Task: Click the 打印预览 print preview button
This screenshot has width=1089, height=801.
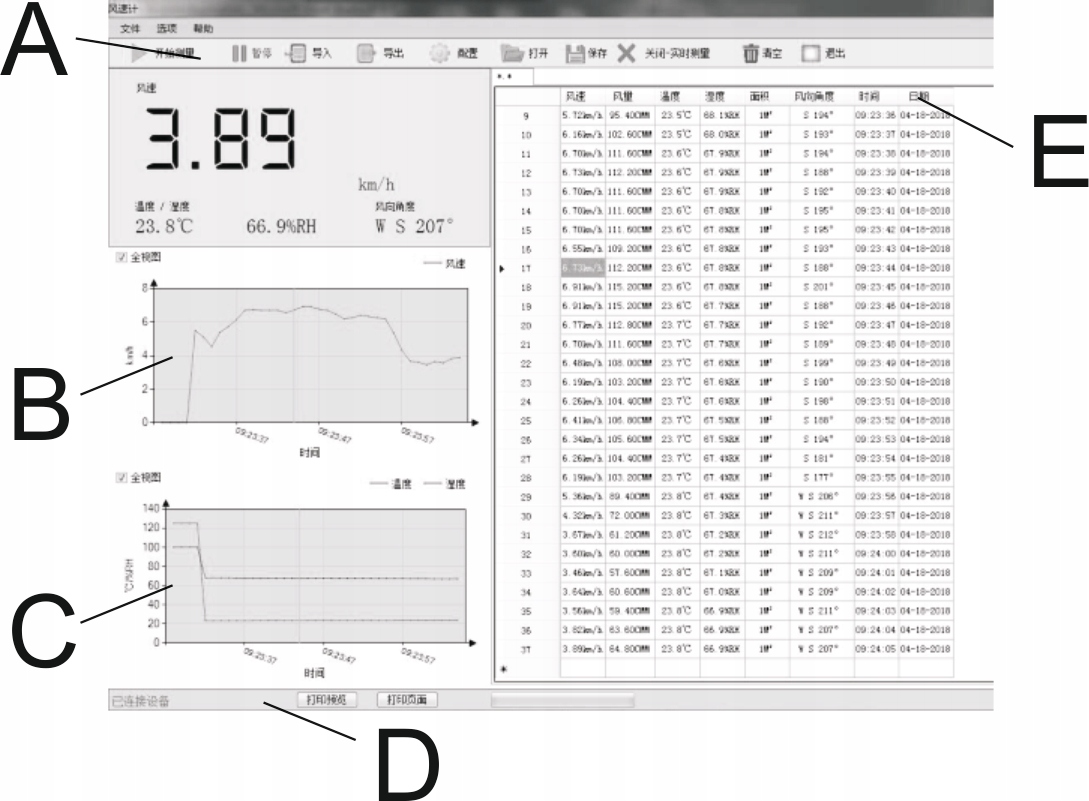Action: pos(326,700)
